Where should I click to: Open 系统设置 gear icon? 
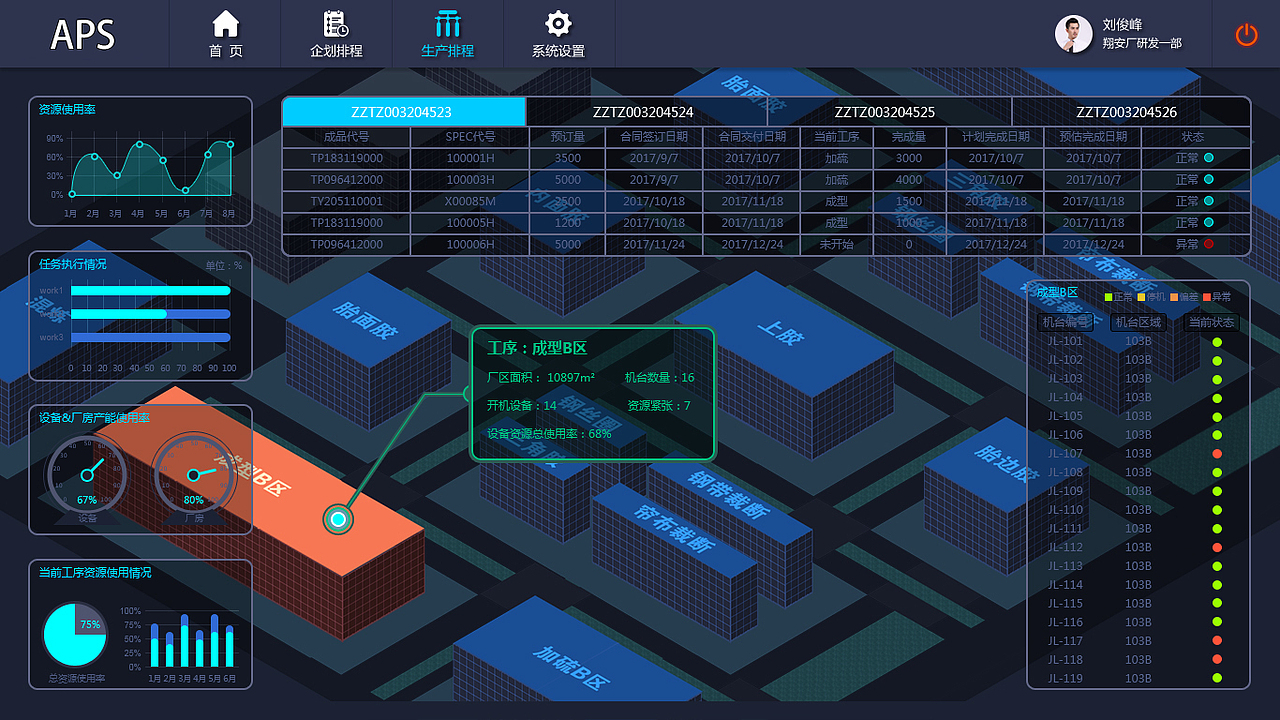tap(558, 24)
